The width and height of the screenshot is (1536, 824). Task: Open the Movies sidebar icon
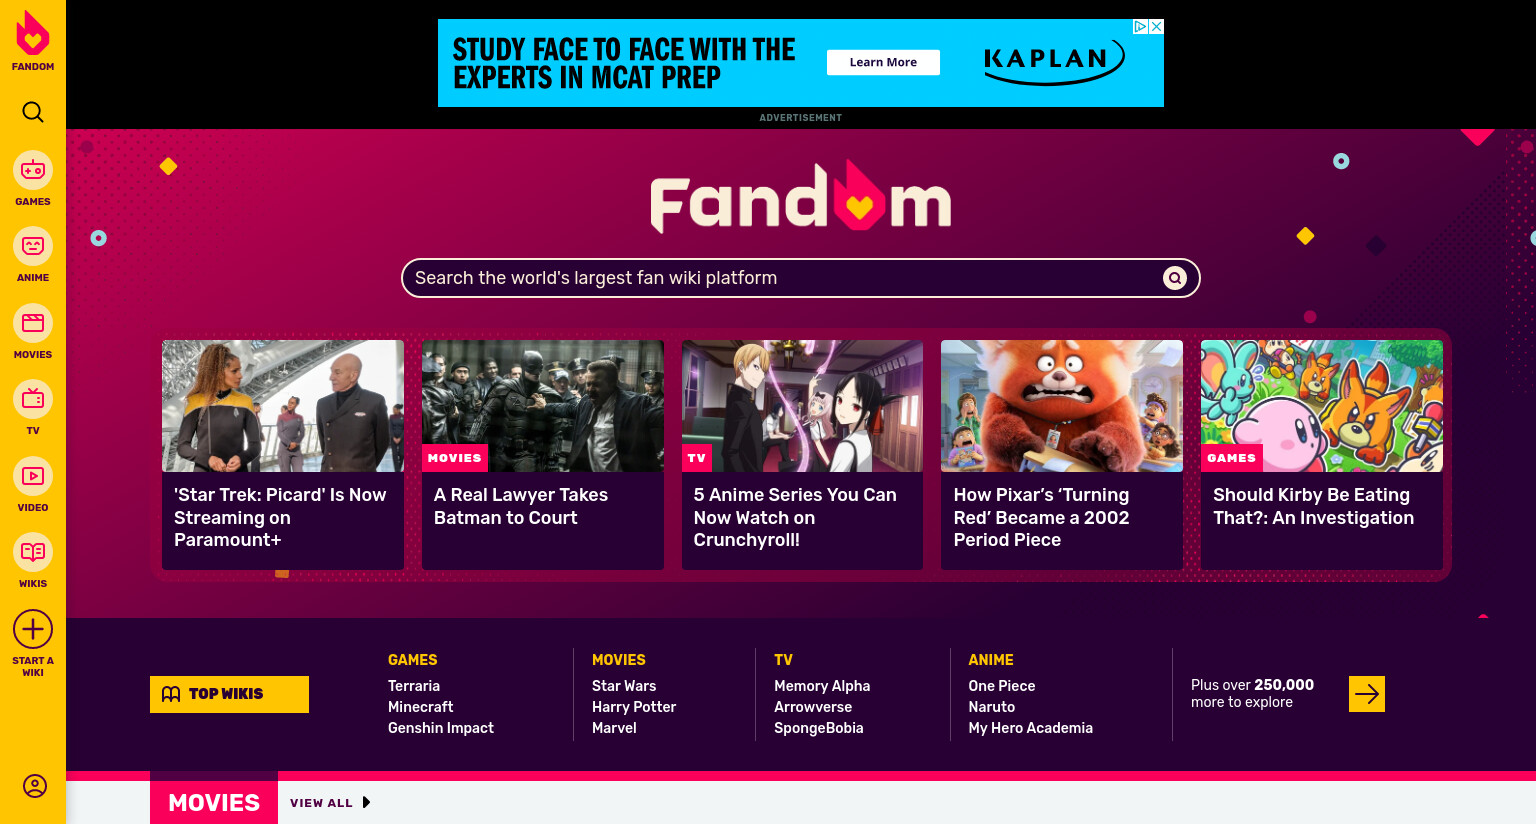point(33,323)
